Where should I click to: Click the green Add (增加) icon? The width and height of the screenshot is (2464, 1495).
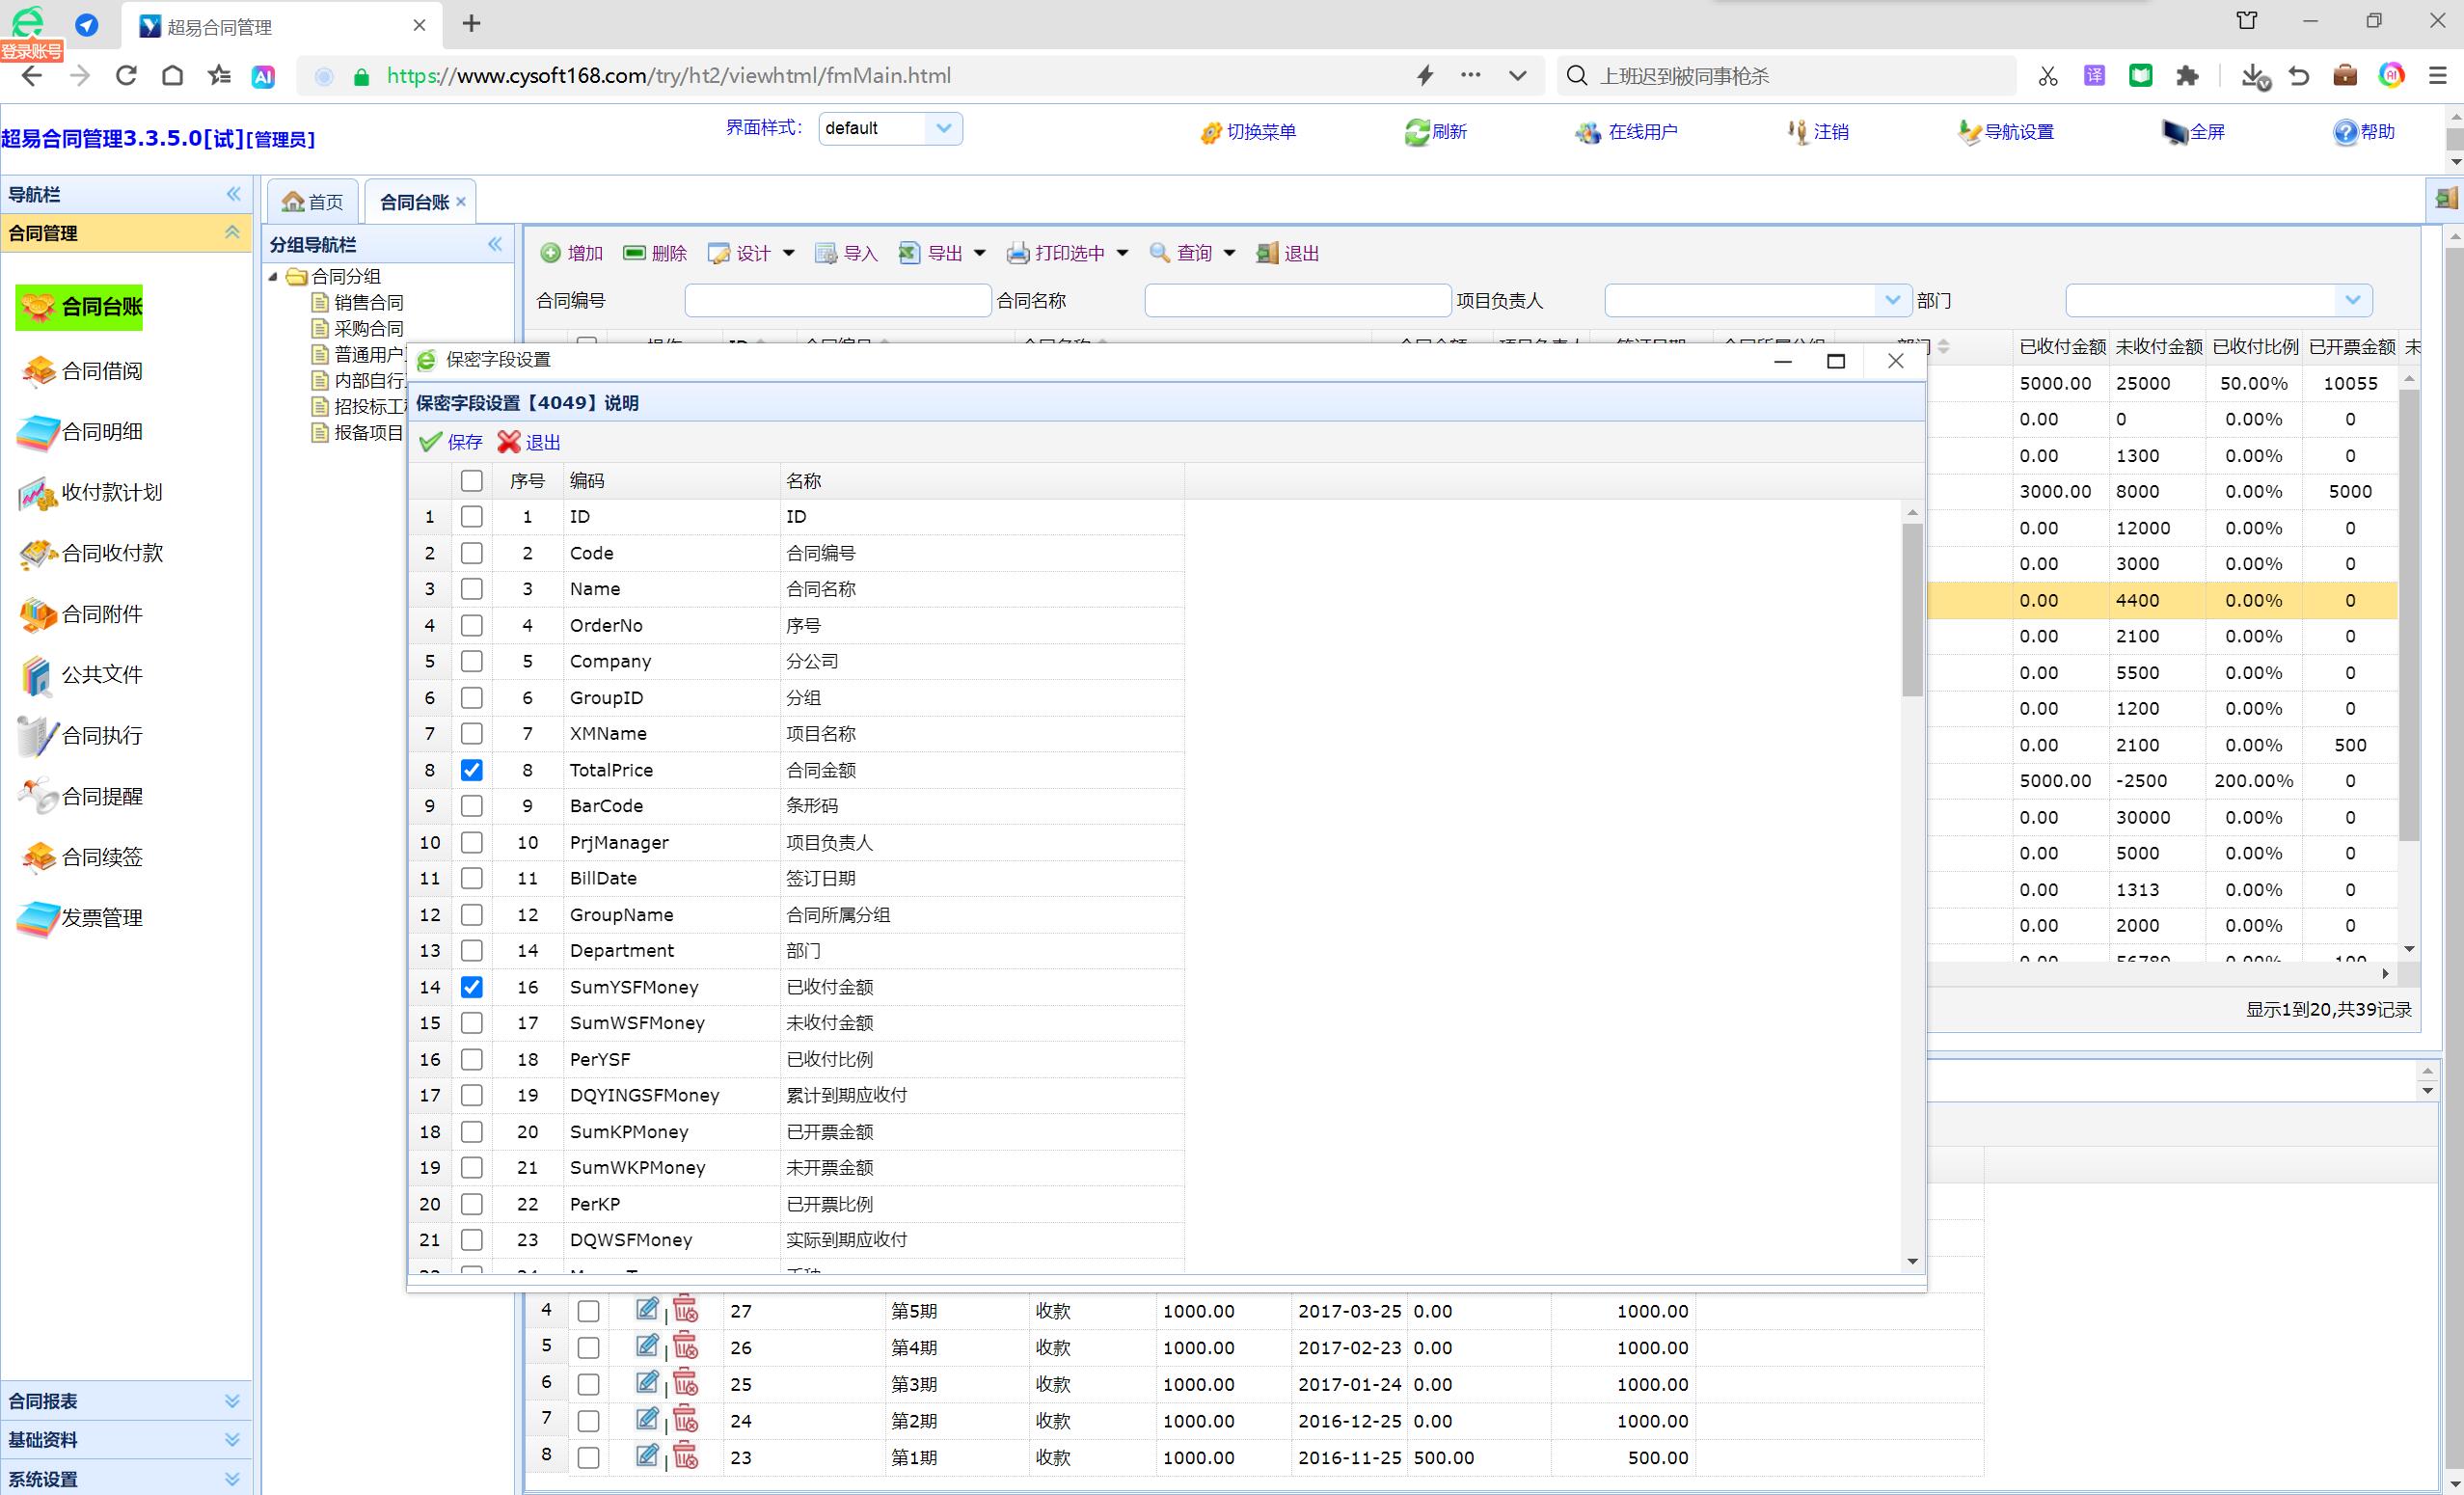pos(550,253)
